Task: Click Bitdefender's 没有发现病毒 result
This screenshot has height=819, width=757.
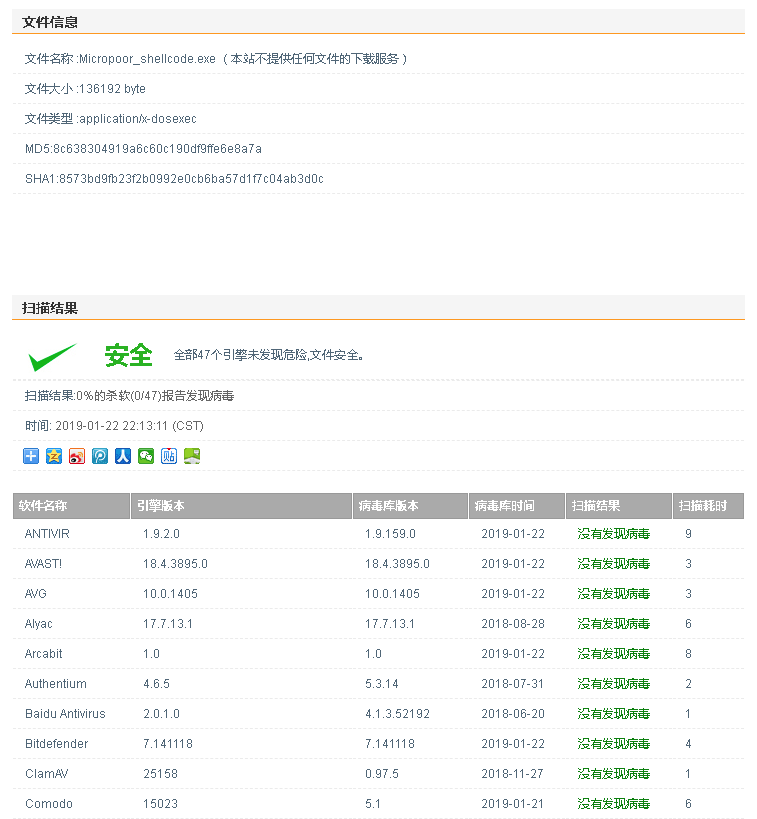Action: tap(613, 744)
